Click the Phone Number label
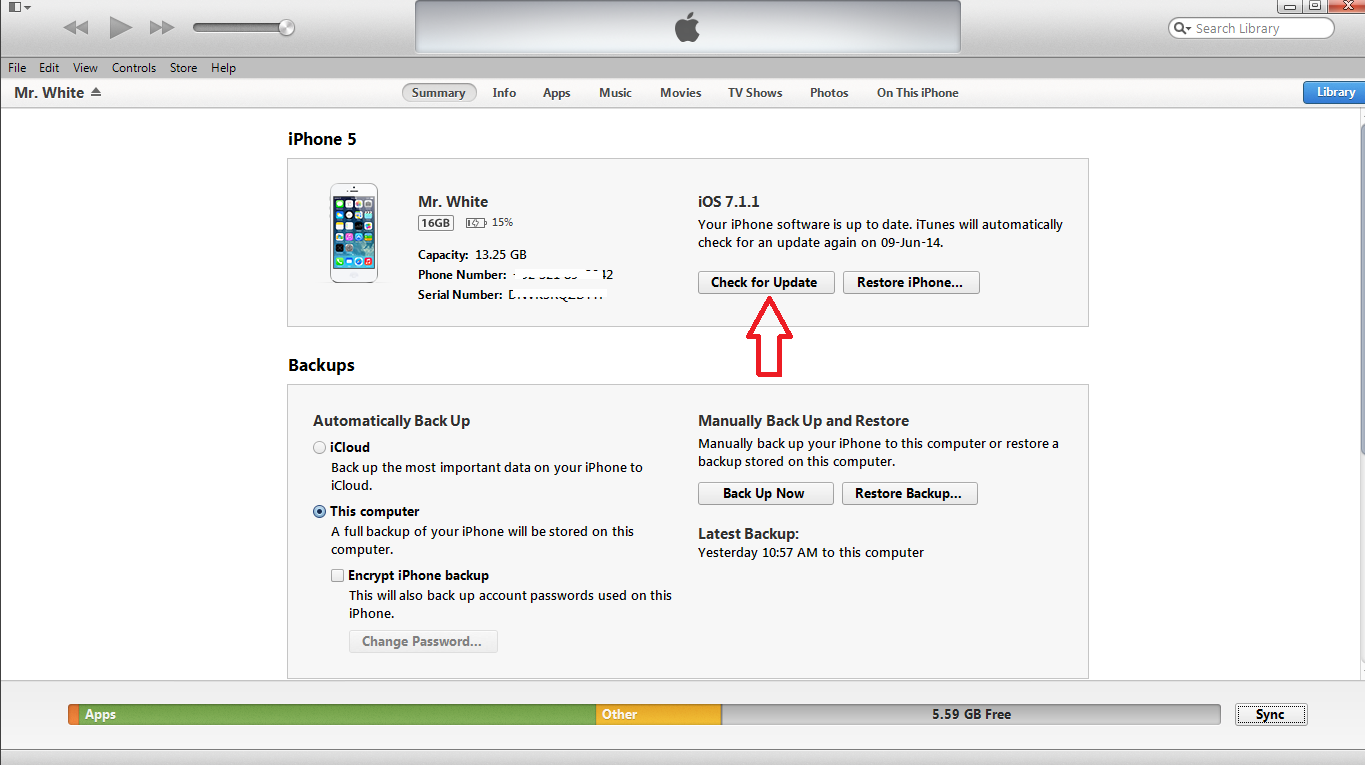Image resolution: width=1365 pixels, height=765 pixels. pyautogui.click(x=462, y=275)
